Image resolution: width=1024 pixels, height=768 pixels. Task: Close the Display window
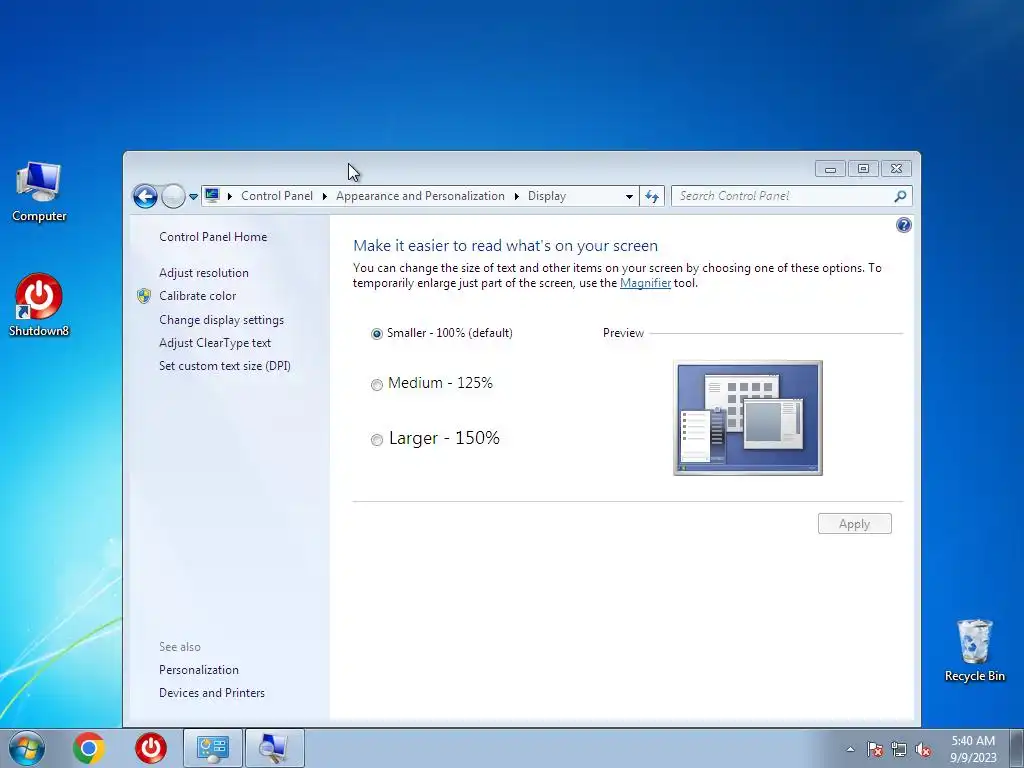[896, 169]
